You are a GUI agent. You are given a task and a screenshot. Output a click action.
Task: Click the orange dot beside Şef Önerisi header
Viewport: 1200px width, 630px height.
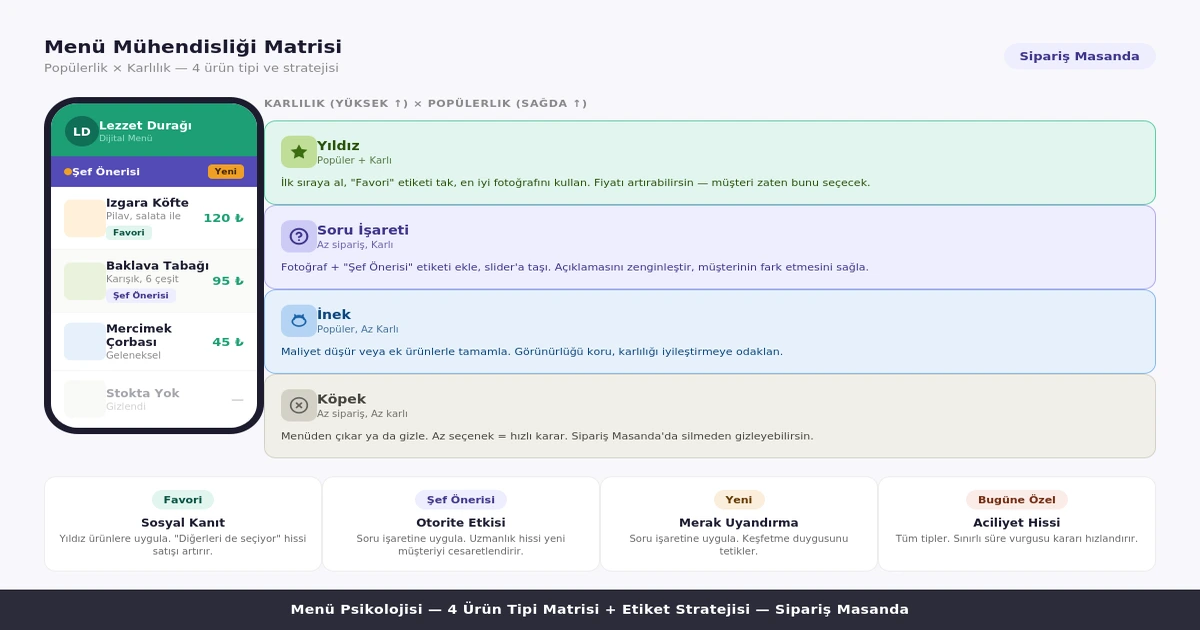(66, 172)
